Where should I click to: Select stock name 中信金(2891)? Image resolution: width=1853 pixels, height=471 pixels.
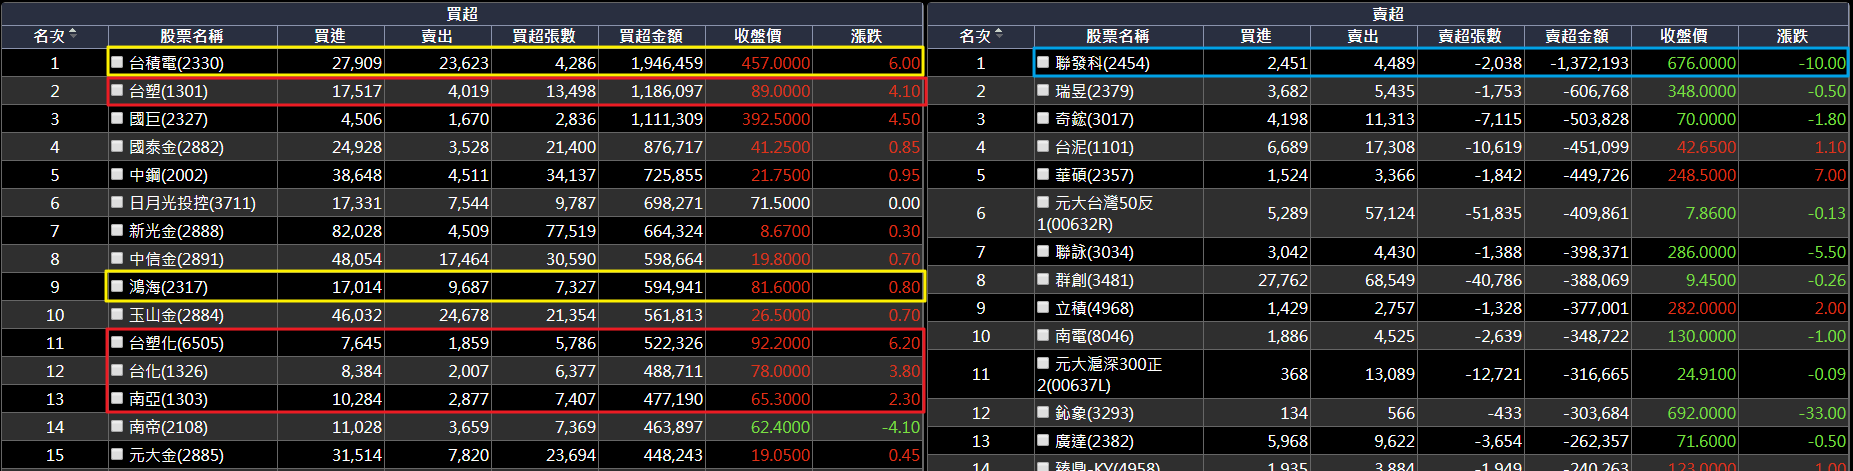pos(177,259)
